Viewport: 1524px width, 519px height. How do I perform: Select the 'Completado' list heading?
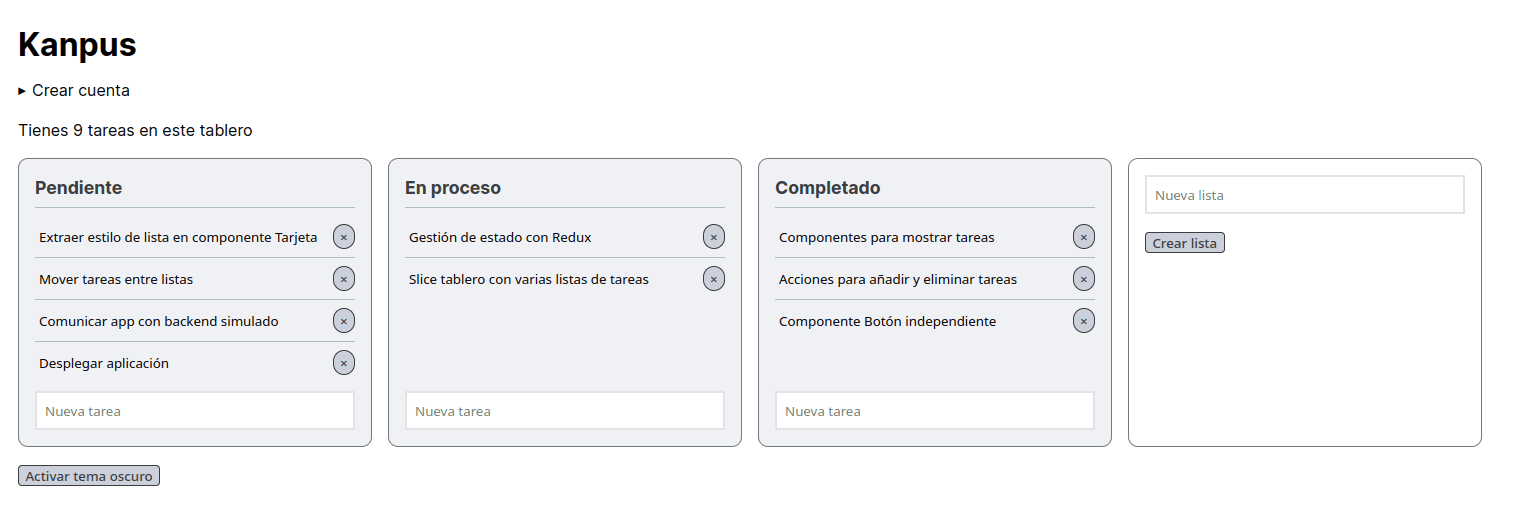coord(828,188)
